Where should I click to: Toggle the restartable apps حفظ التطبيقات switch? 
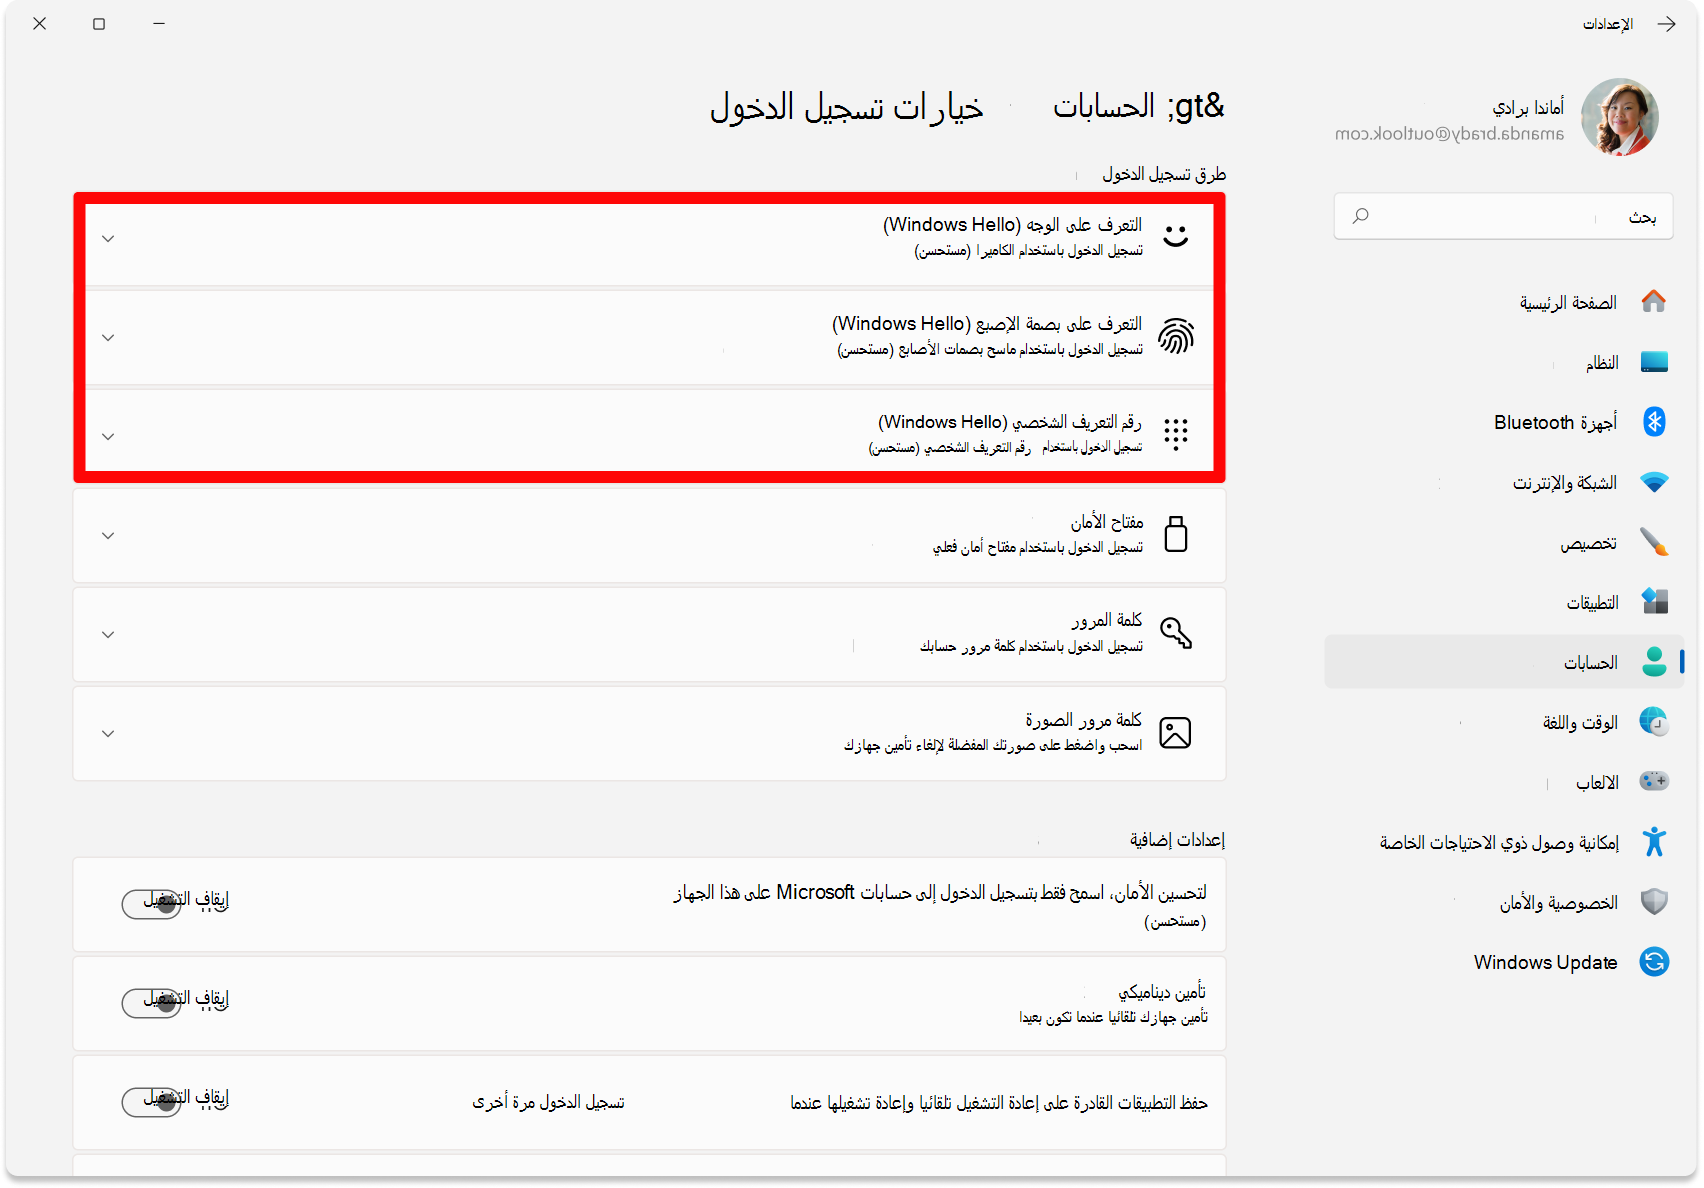click(x=151, y=1102)
